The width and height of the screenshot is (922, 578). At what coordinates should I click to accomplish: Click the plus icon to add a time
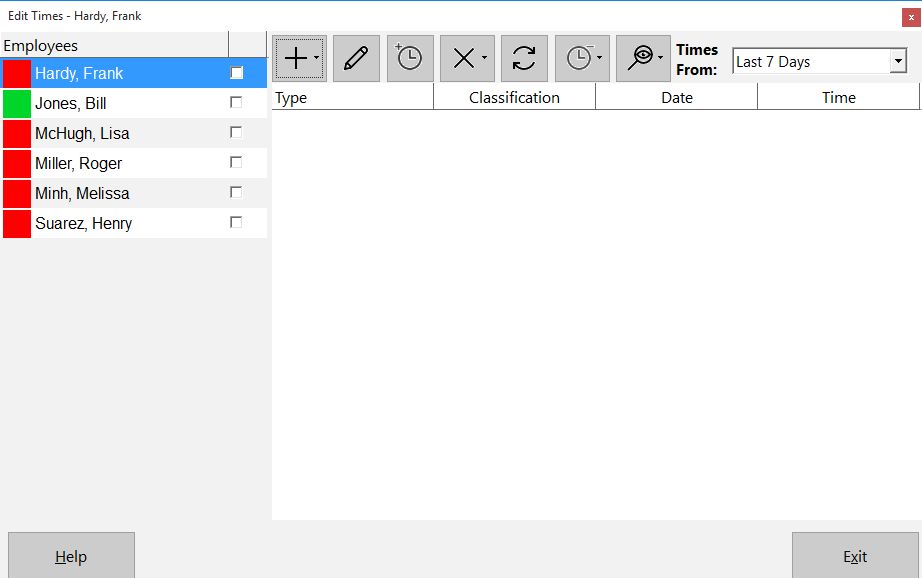295,58
